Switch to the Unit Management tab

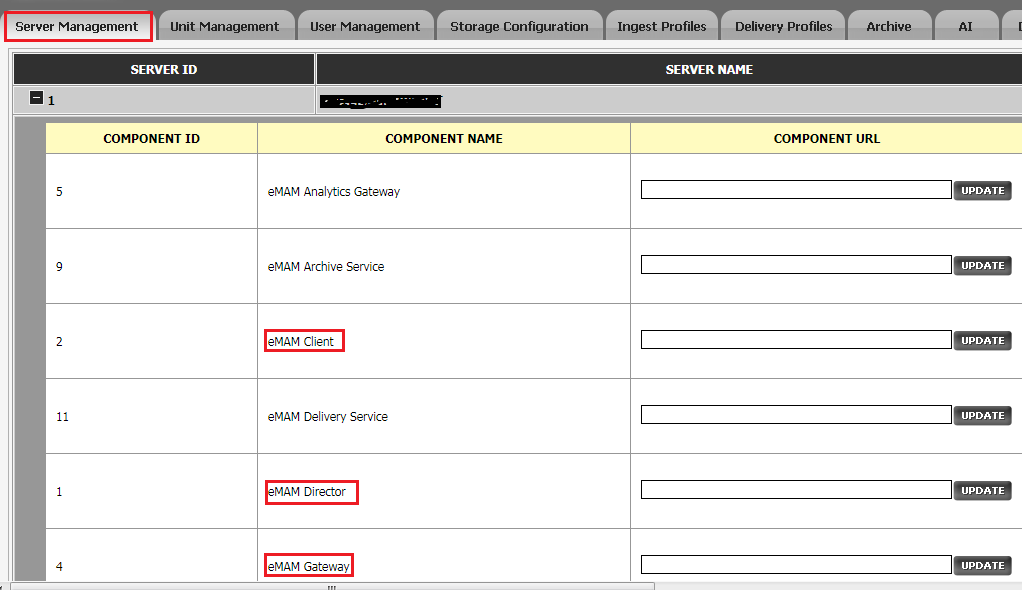click(224, 27)
